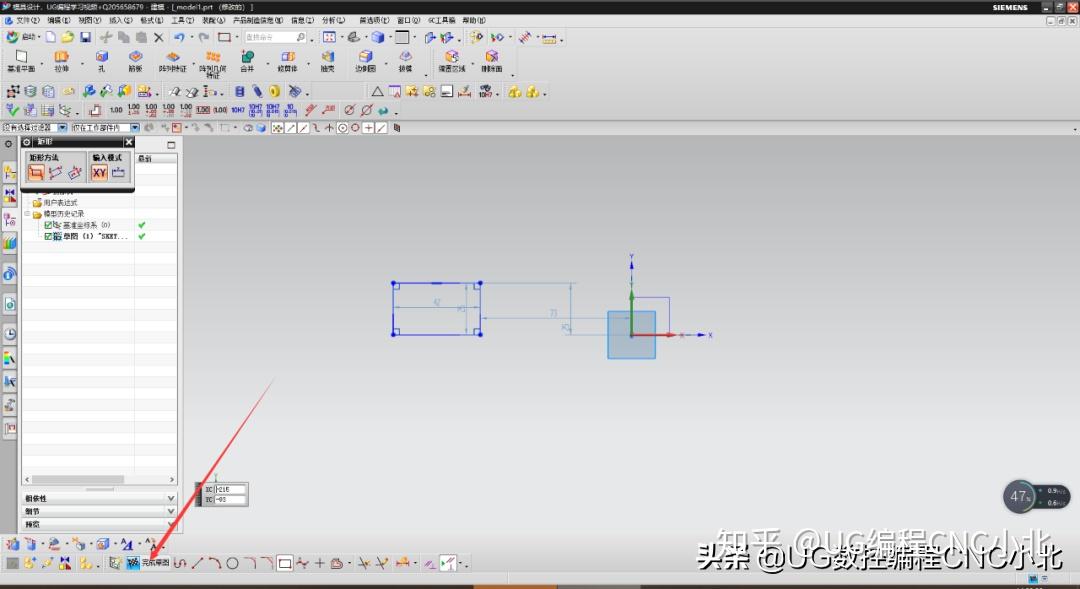
Task: Click the Hole (孔) feature icon
Action: (101, 58)
